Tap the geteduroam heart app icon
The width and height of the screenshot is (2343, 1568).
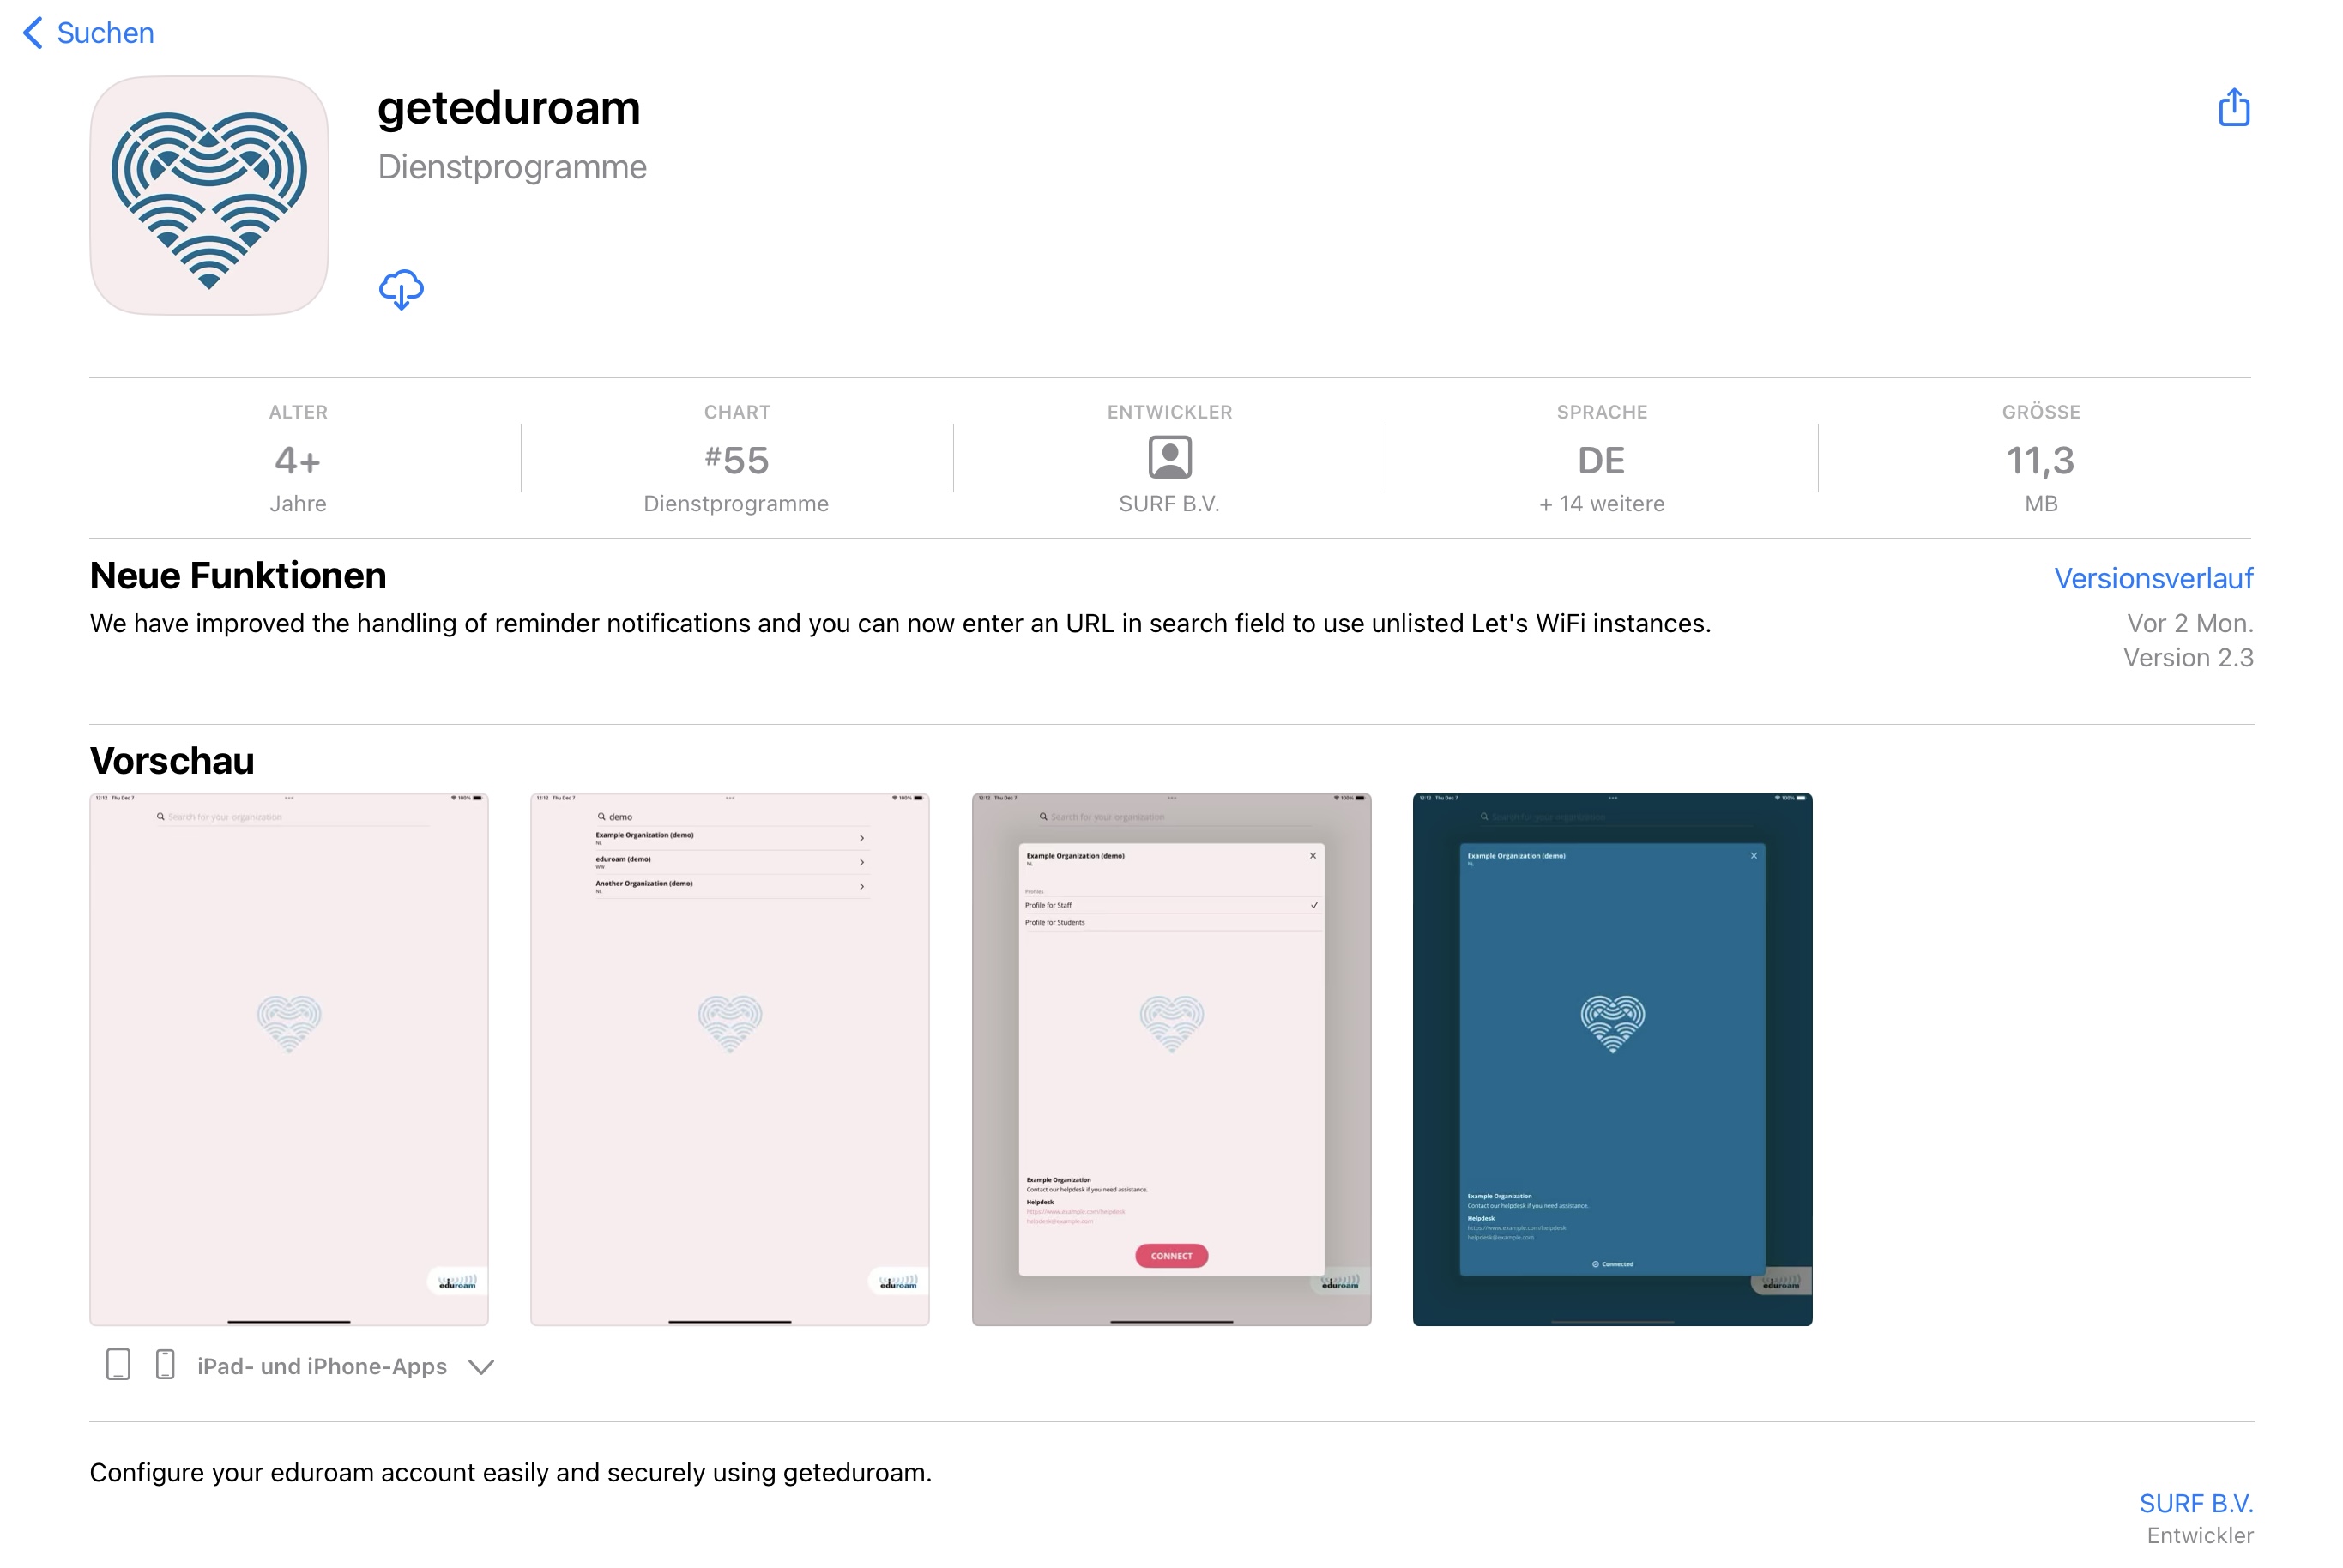[x=209, y=196]
